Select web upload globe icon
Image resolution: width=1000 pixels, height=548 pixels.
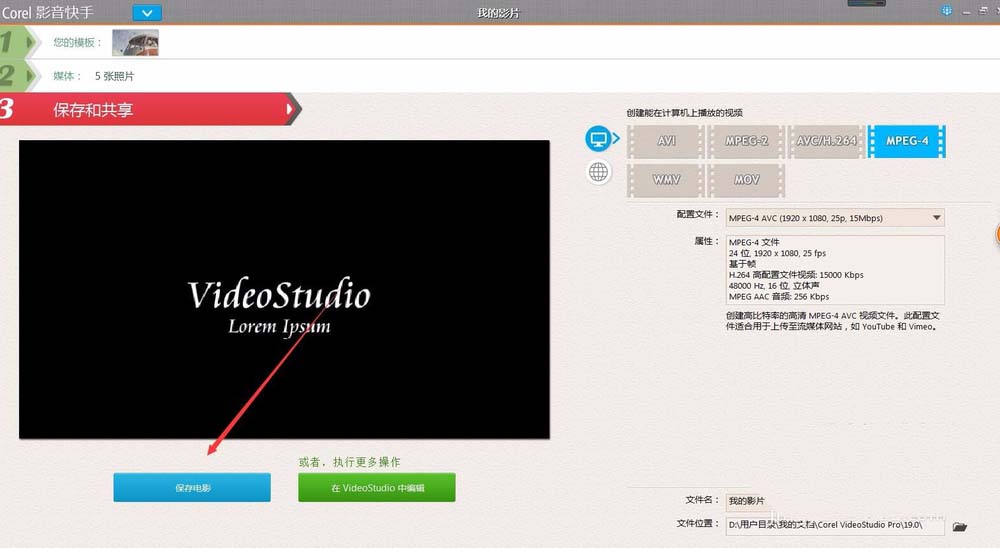(598, 172)
